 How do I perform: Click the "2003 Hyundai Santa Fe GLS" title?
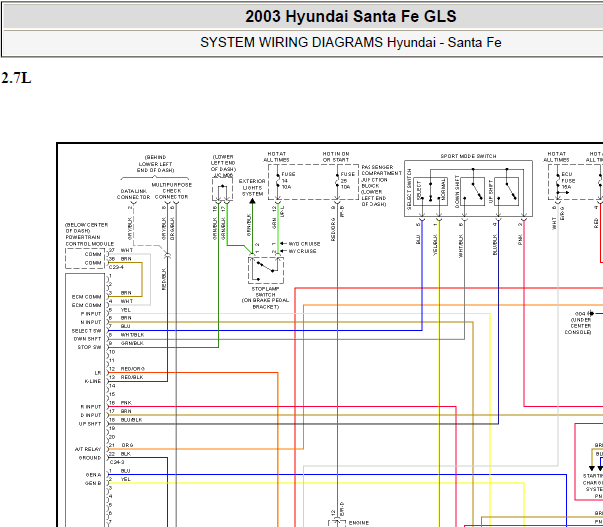point(351,17)
